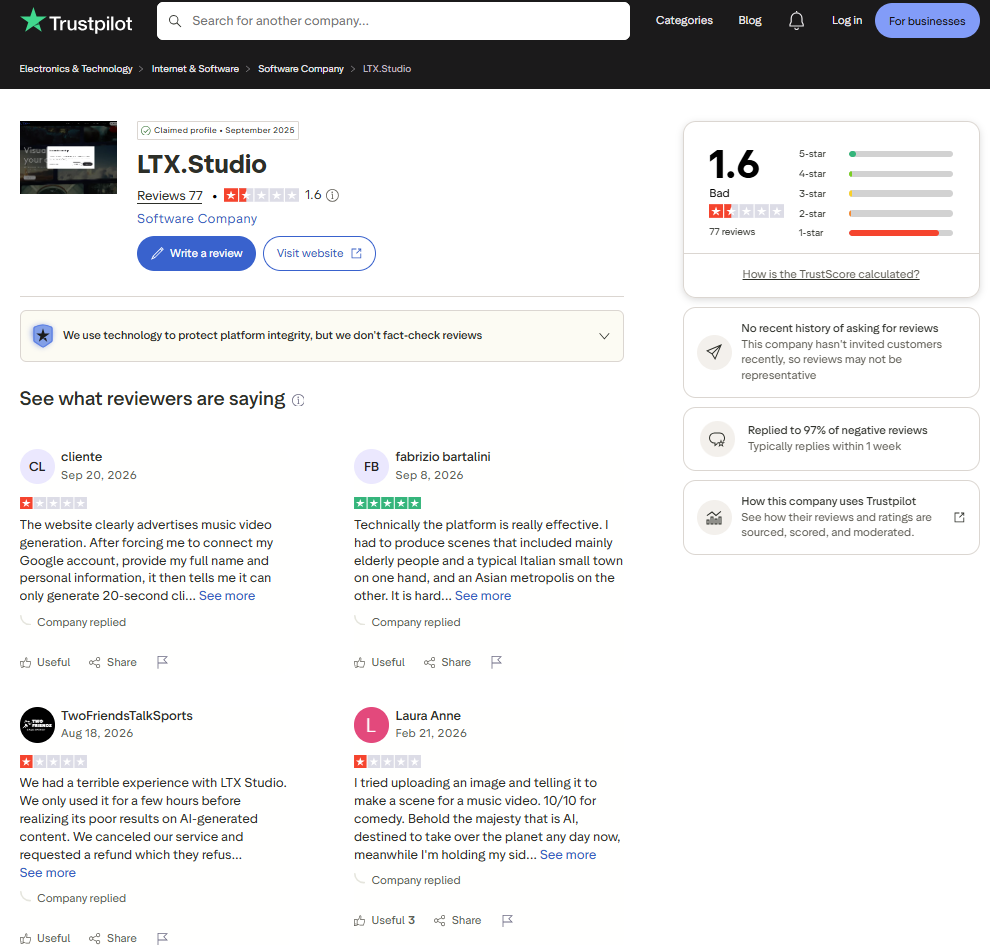Flag TwoFriendsTalkSports review

point(162,938)
